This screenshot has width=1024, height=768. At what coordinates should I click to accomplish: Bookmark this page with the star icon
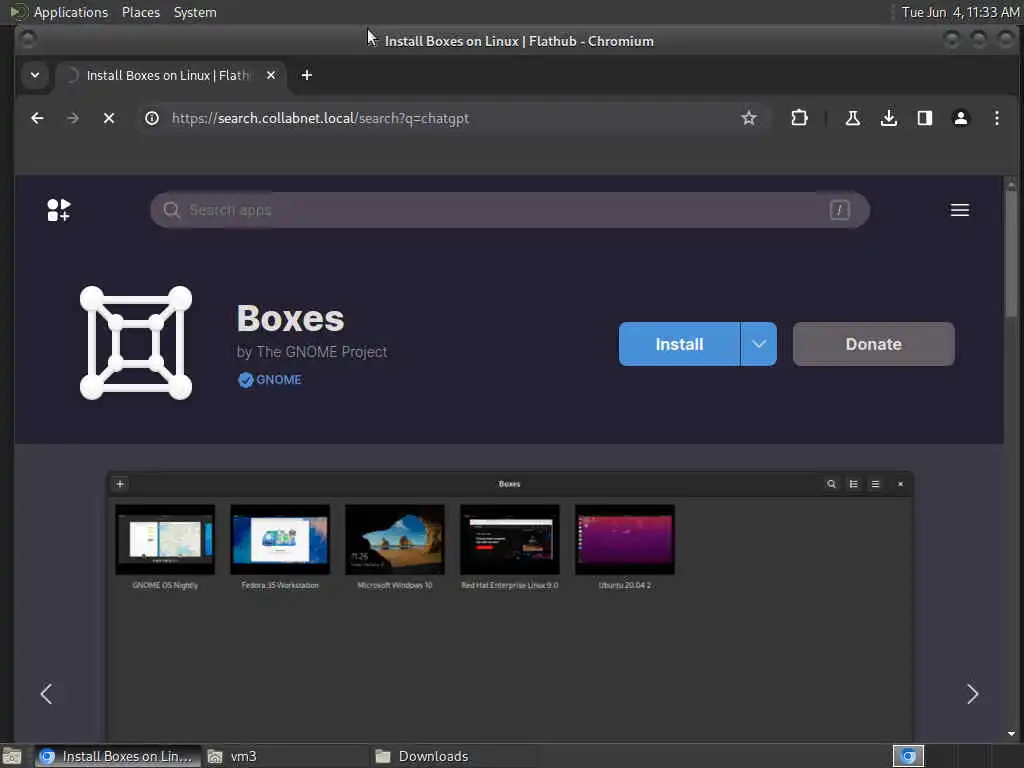[x=748, y=118]
